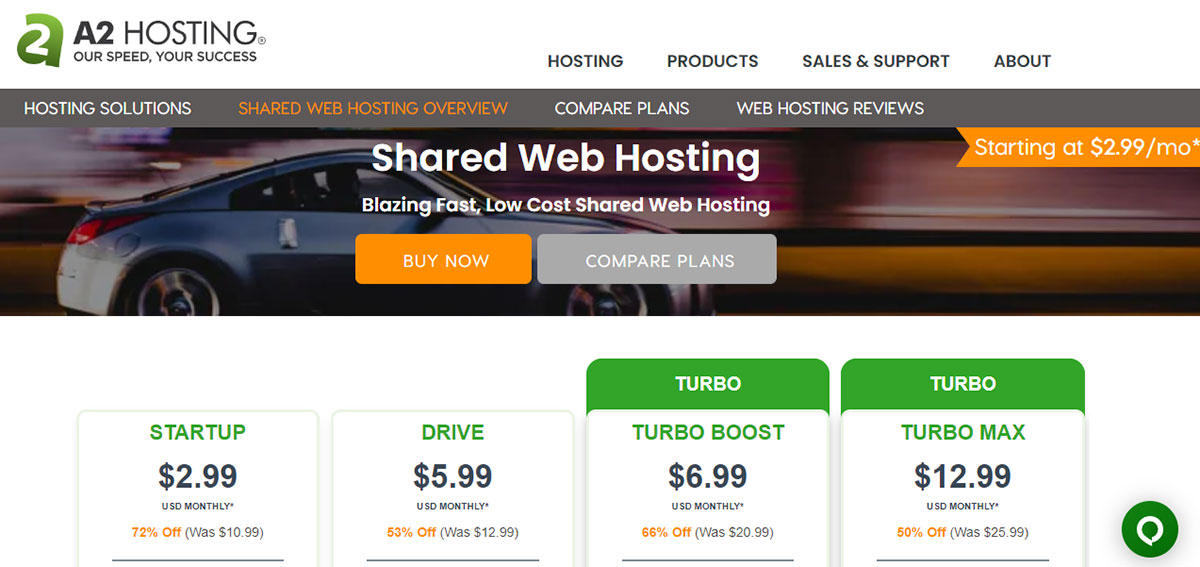The height and width of the screenshot is (567, 1200).
Task: Select the Startup plan title
Action: [198, 433]
